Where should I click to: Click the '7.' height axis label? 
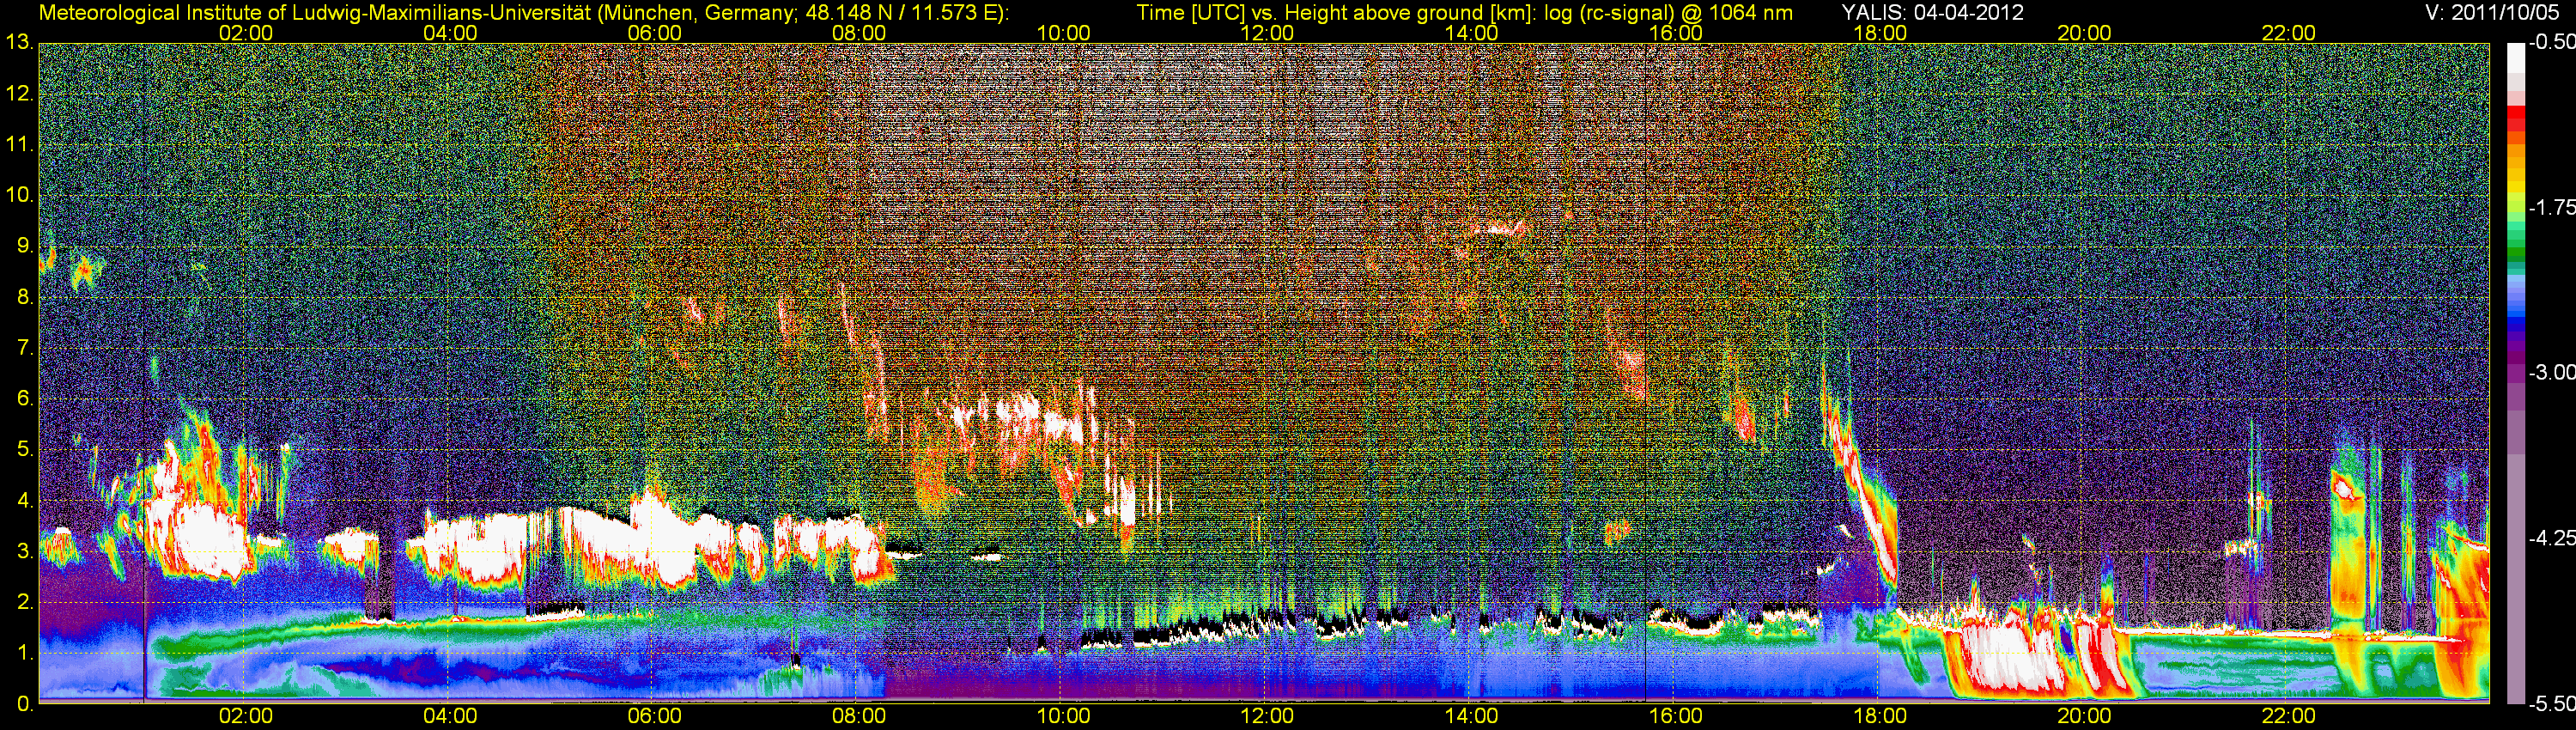(24, 348)
